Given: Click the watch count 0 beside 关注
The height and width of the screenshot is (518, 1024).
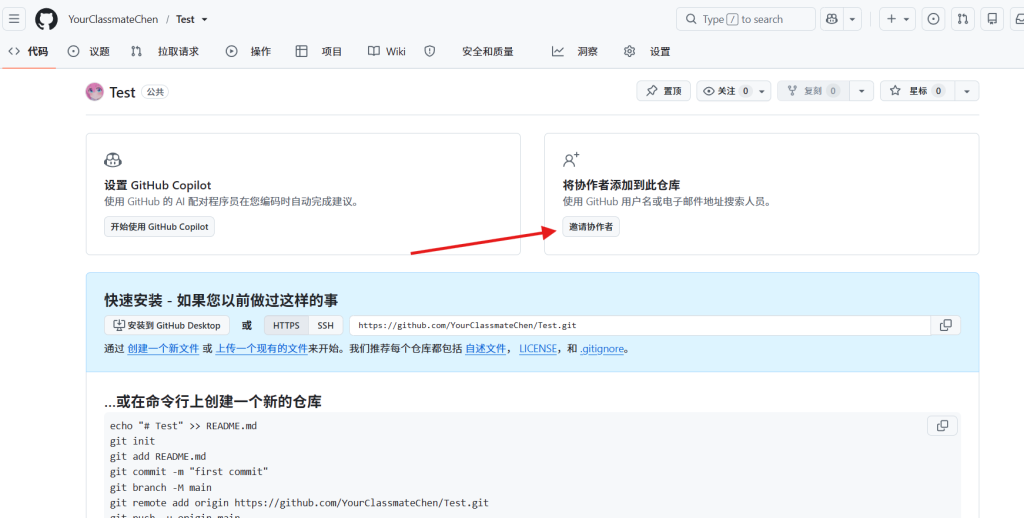Looking at the screenshot, I should [x=745, y=91].
